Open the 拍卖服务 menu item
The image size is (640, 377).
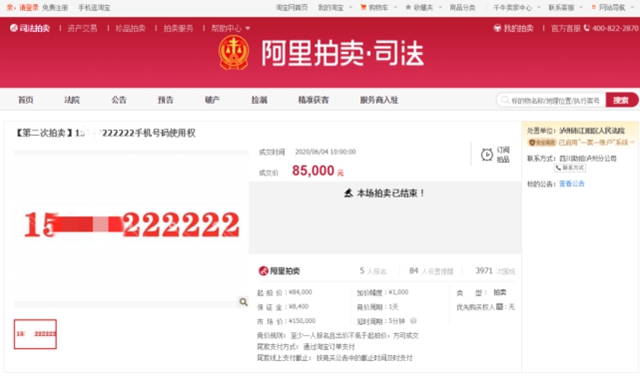[178, 28]
